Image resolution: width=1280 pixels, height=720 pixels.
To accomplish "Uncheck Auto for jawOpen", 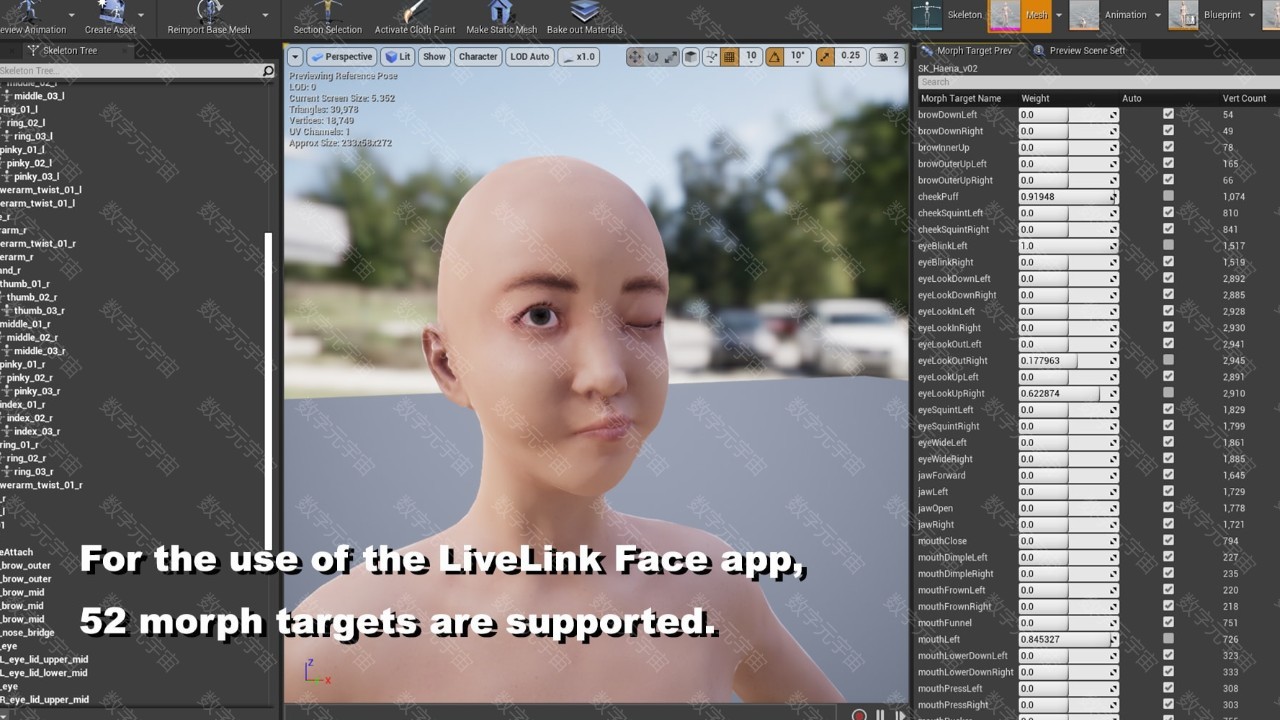I will click(1168, 508).
